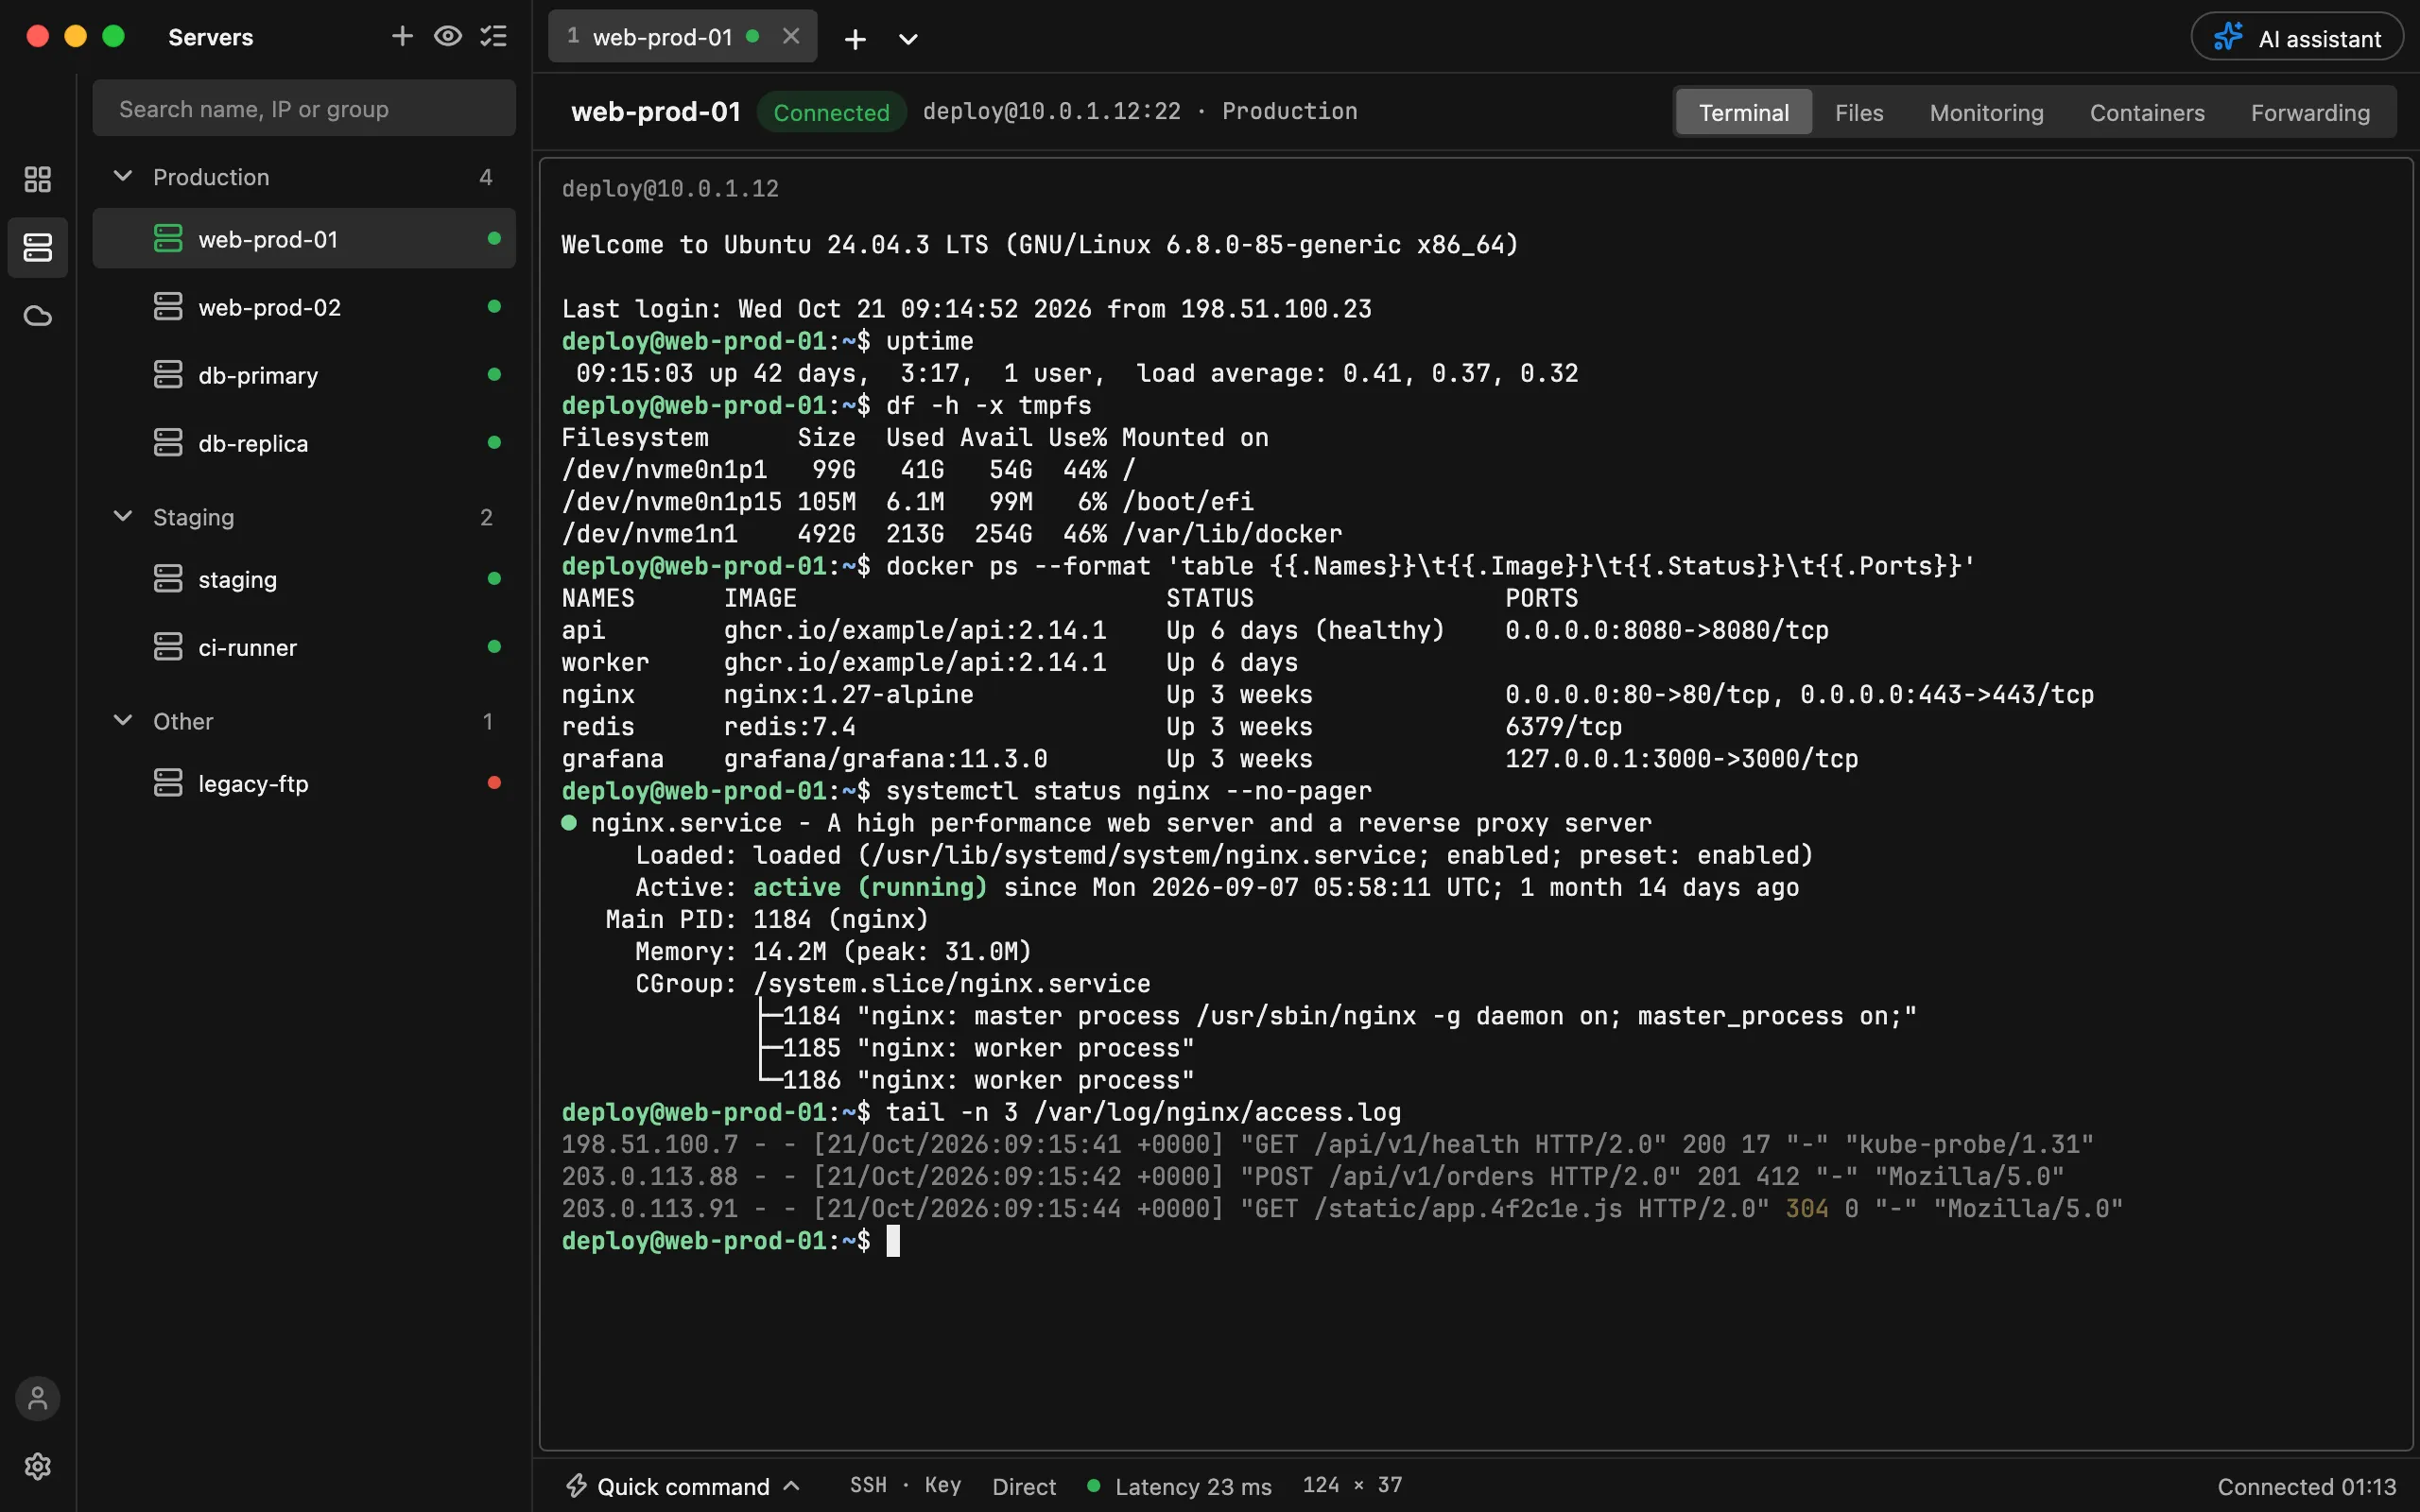Click the SSH · Key status label

(905, 1485)
